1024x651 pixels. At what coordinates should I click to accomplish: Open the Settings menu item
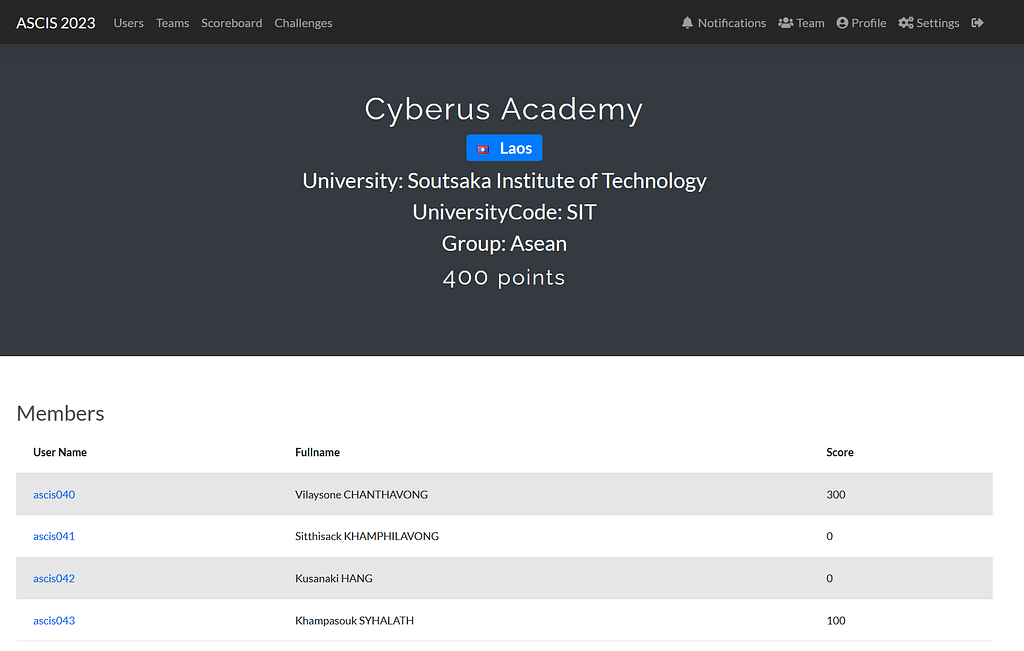coord(929,23)
